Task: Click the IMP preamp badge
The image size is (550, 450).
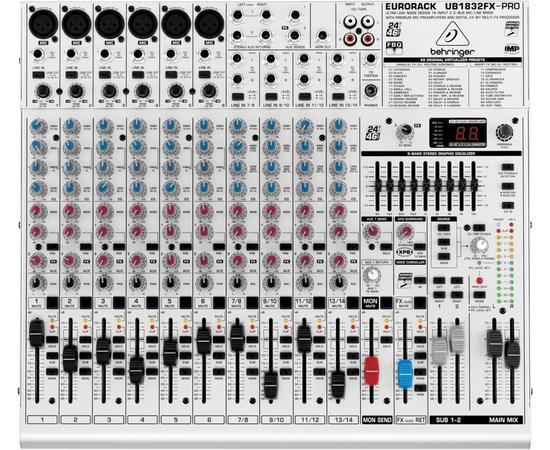Action: coord(512,49)
